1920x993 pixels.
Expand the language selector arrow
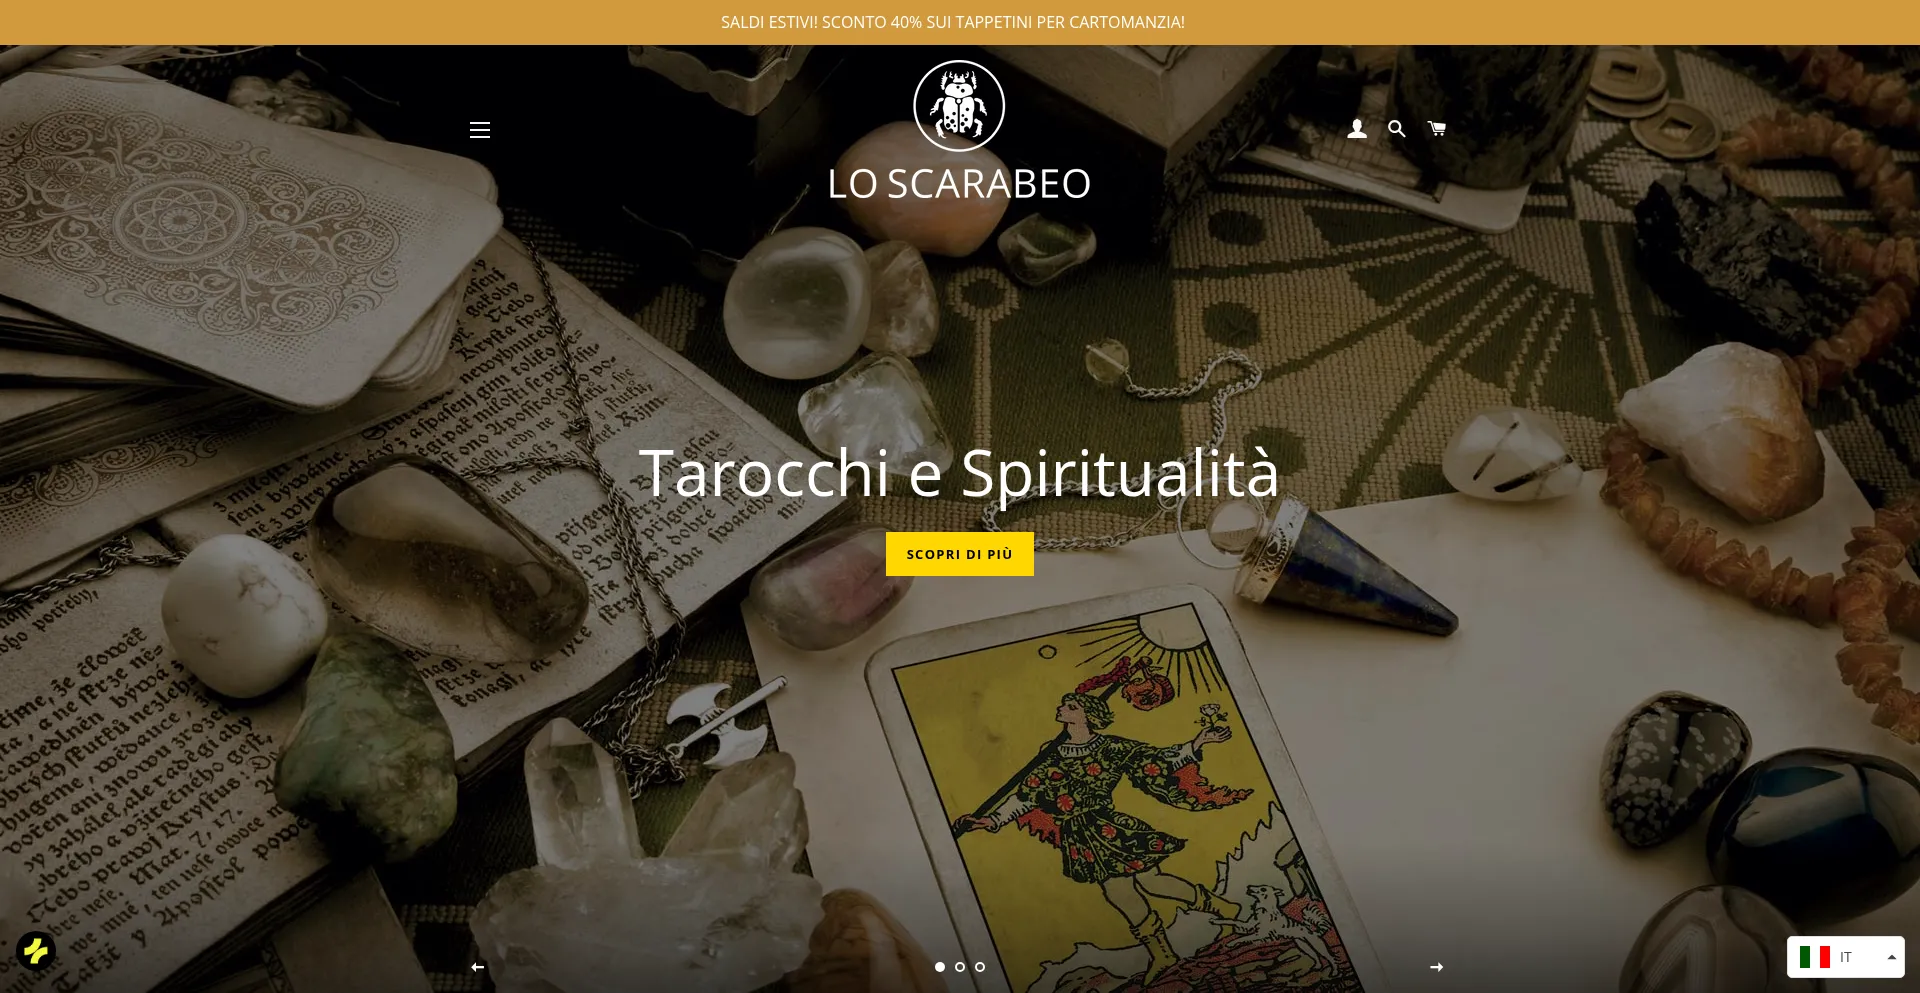pyautogui.click(x=1892, y=957)
